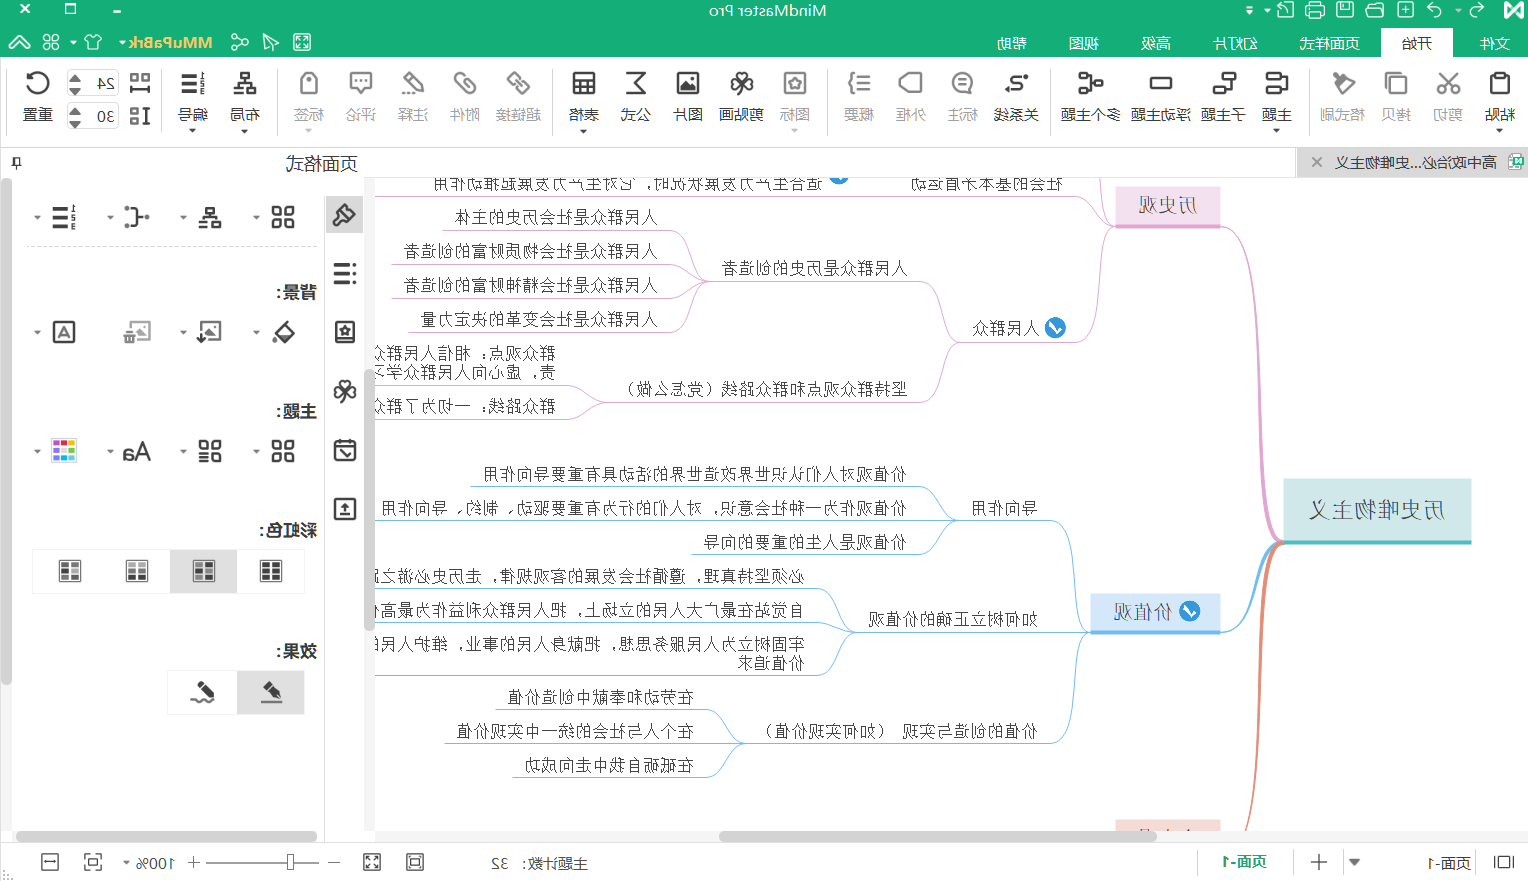Open the theme color palette swatch
1528x881 pixels.
coord(64,451)
